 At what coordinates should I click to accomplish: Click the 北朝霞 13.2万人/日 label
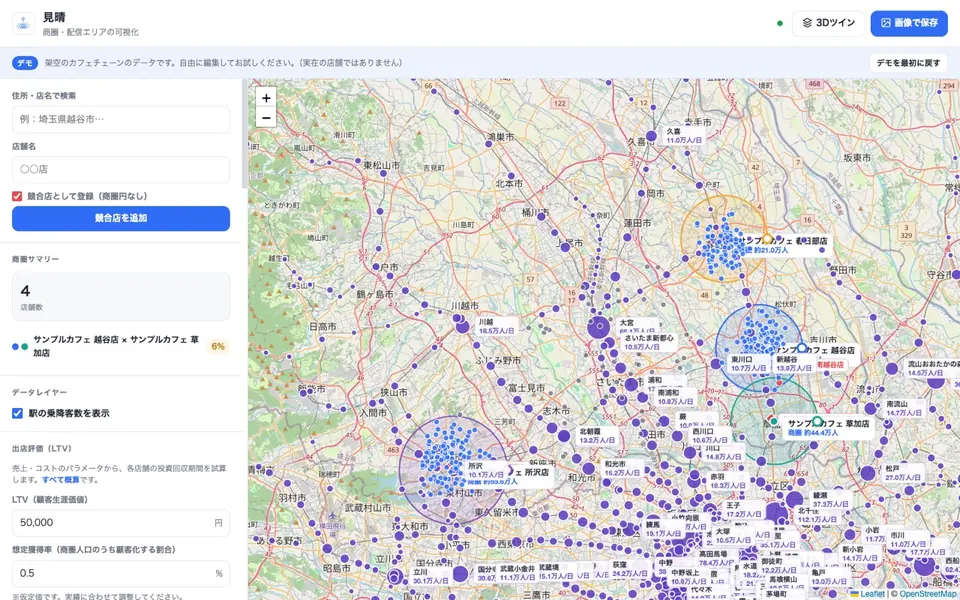coord(597,435)
